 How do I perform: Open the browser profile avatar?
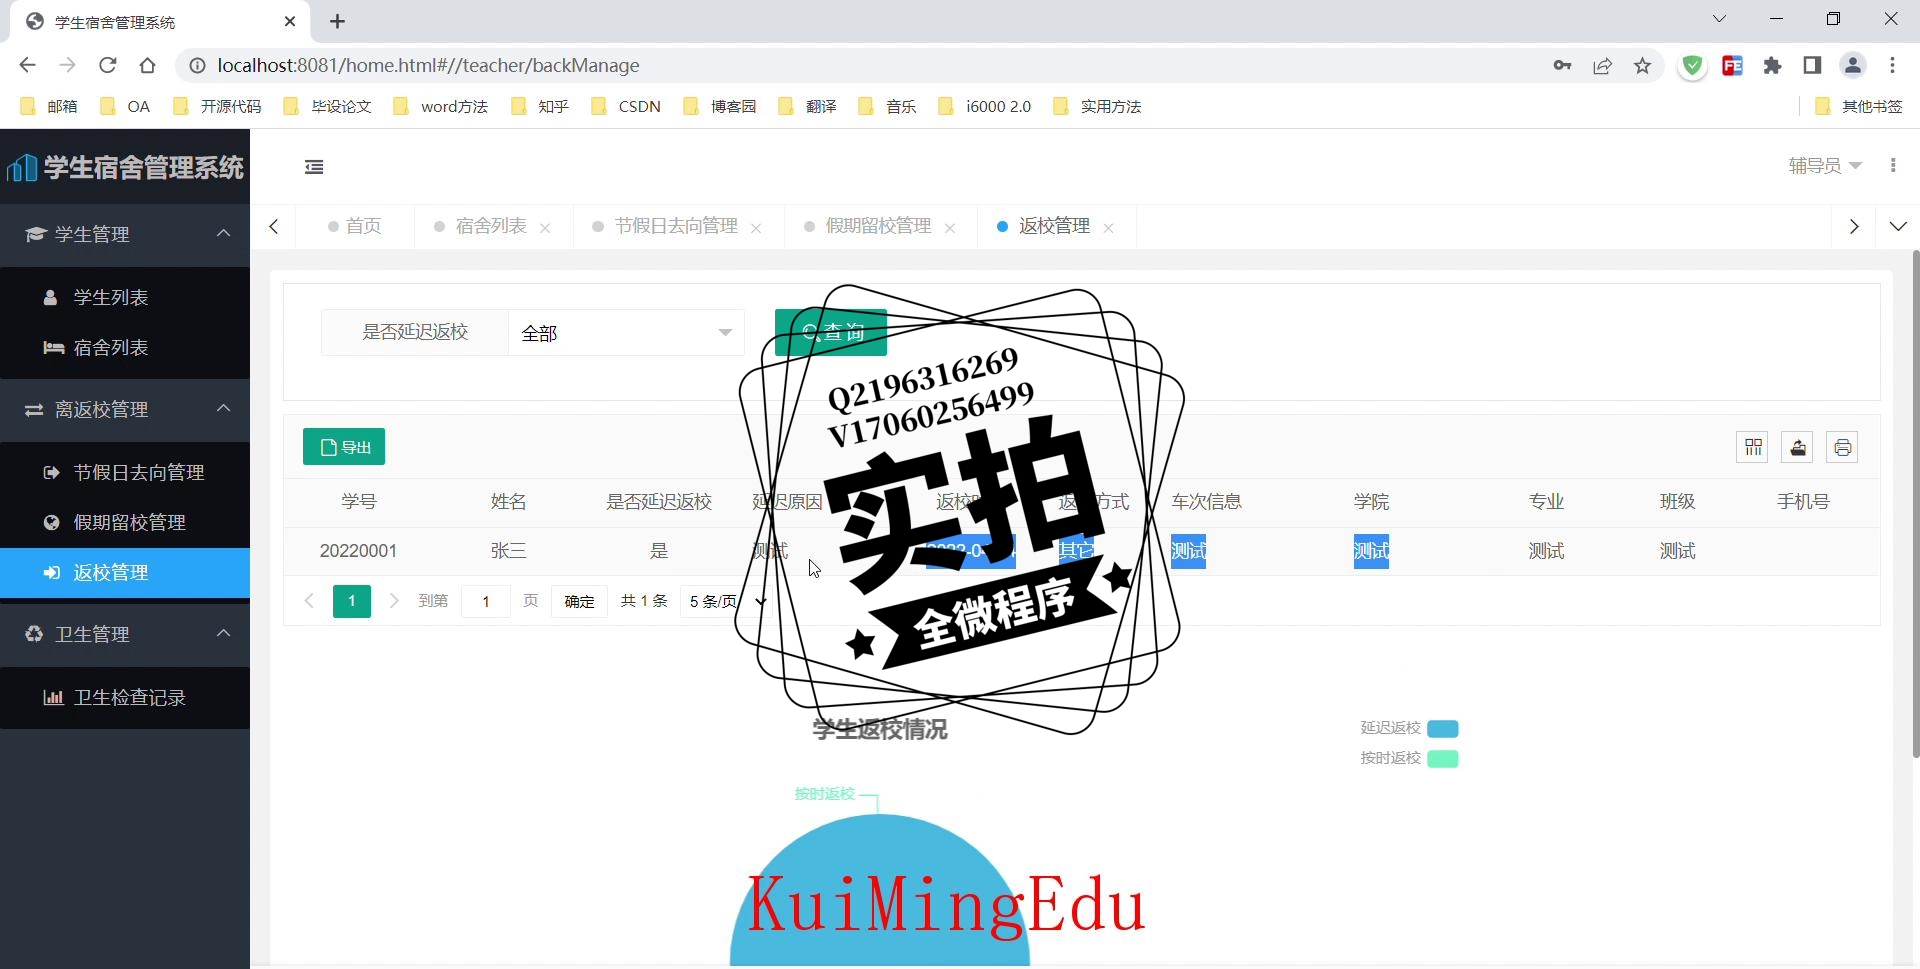(x=1853, y=66)
